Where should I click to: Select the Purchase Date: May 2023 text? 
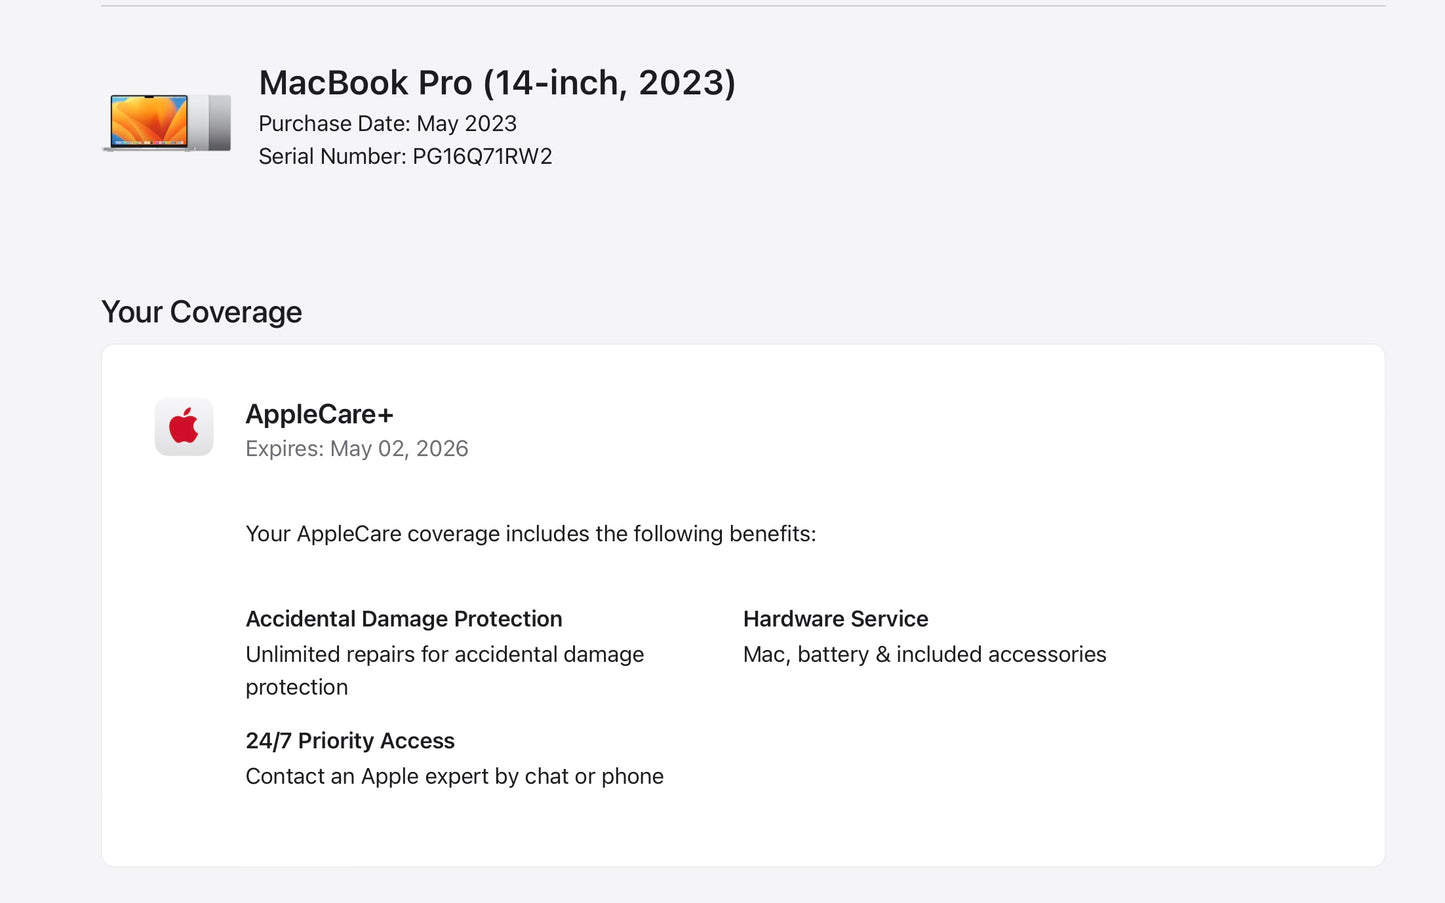(387, 123)
